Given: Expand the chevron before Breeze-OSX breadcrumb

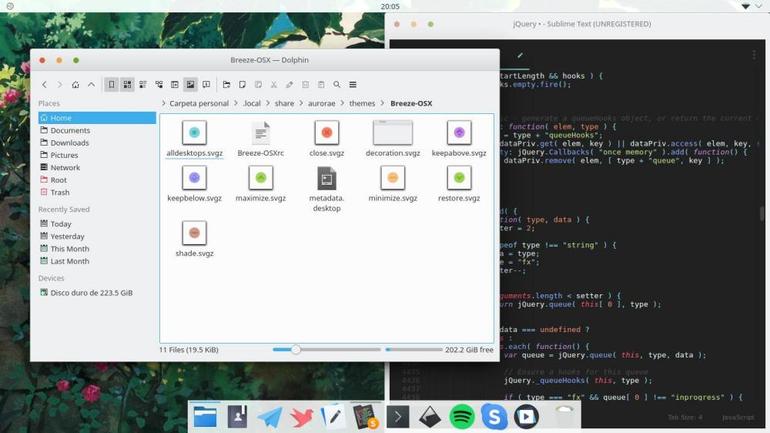Looking at the screenshot, I should [x=382, y=103].
